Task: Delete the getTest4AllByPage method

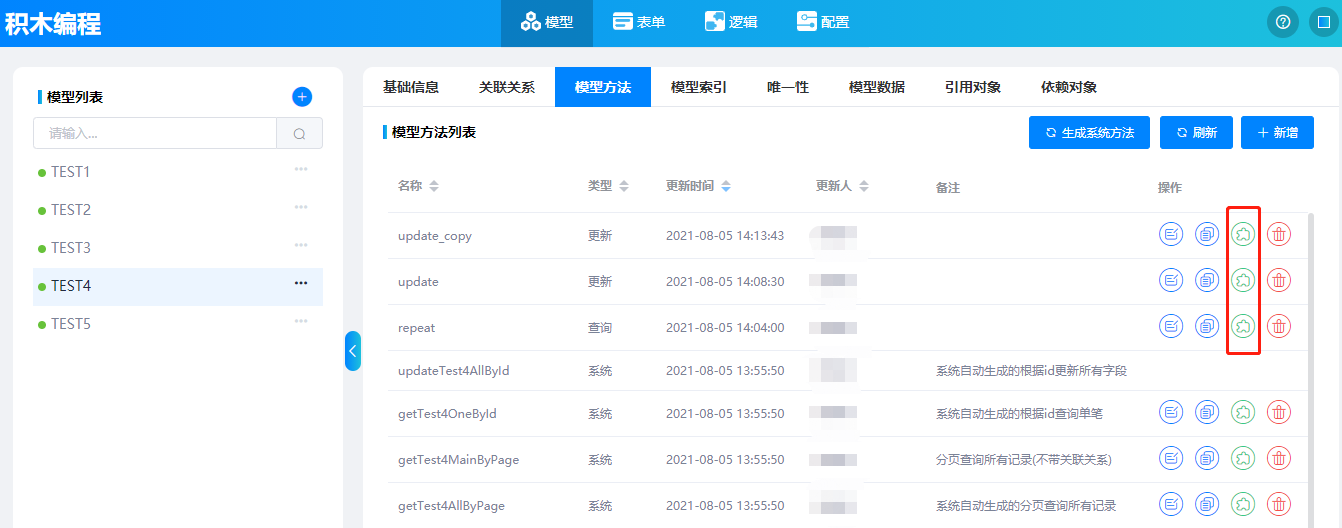Action: 1279,504
